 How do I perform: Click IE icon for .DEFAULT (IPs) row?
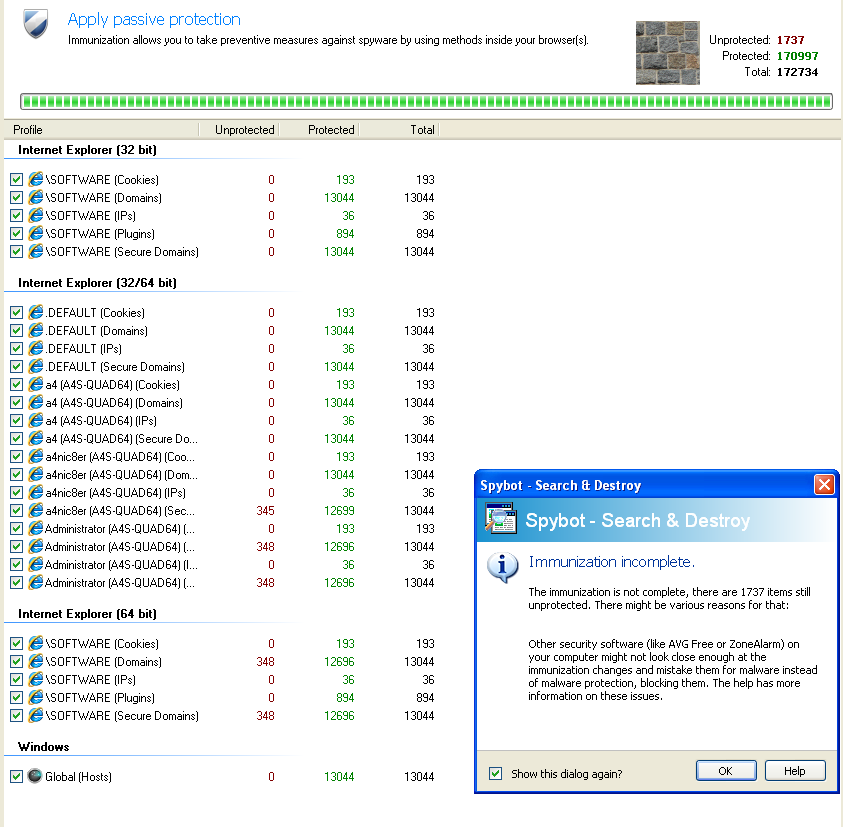point(35,349)
